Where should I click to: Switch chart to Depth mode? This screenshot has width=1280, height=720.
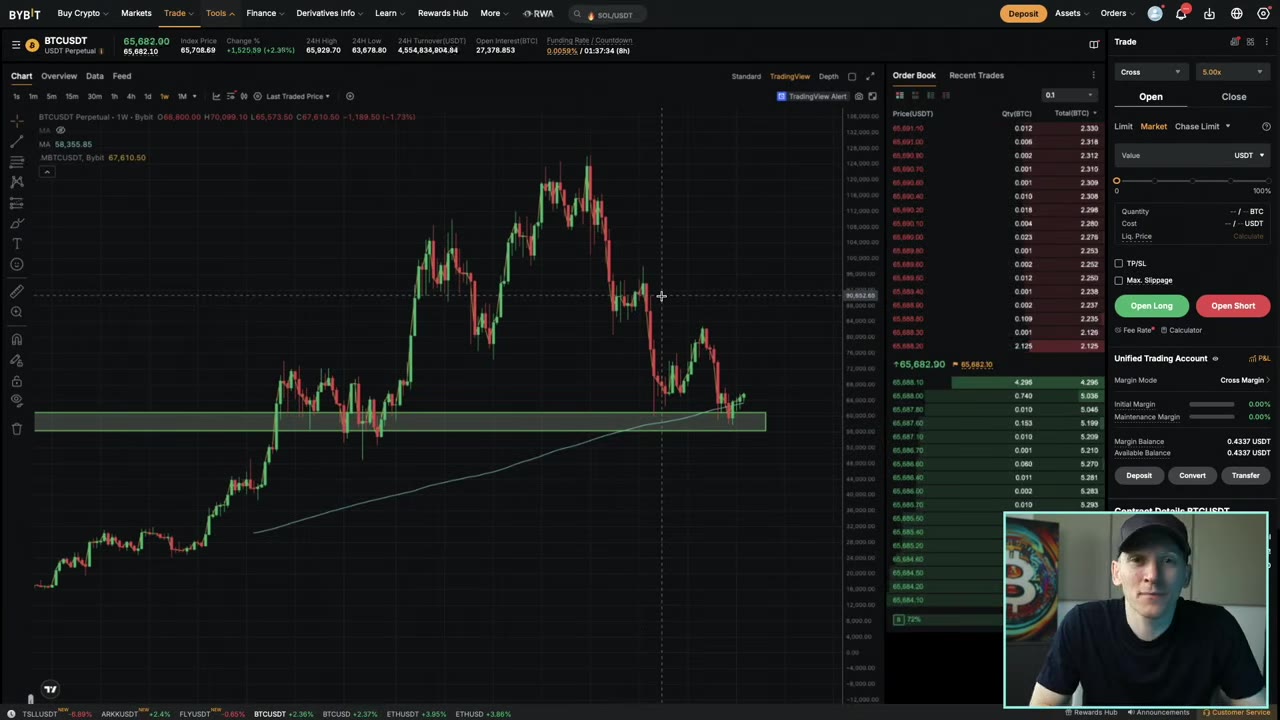[x=829, y=76]
